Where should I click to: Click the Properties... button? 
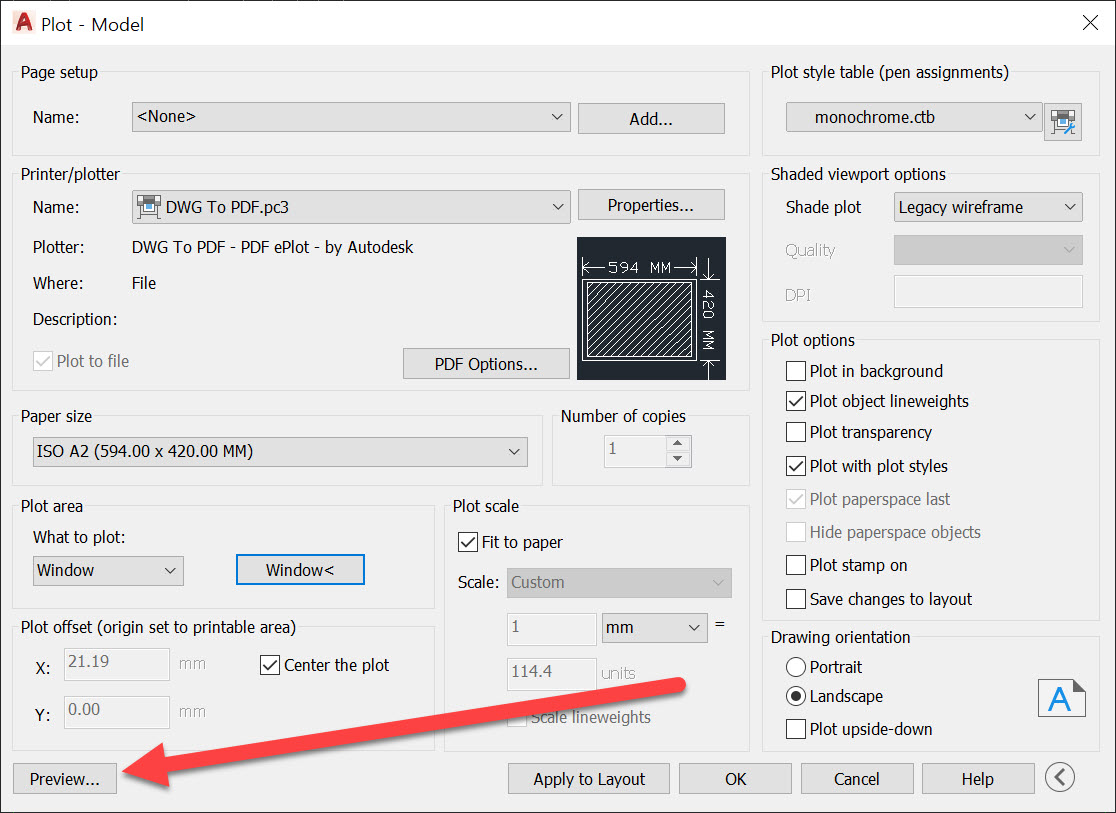click(x=651, y=205)
